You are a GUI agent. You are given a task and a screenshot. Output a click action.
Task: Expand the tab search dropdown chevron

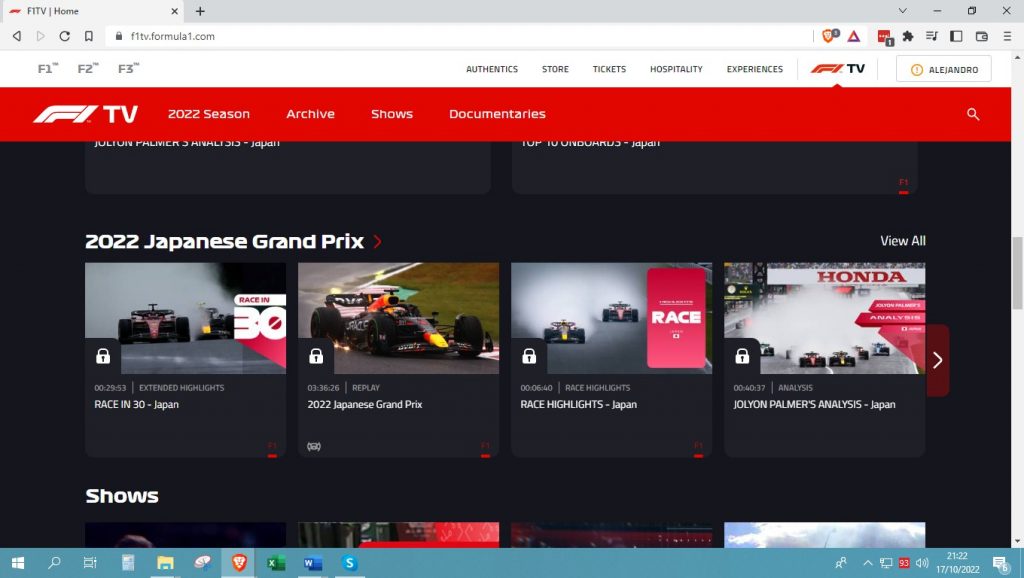tap(903, 11)
